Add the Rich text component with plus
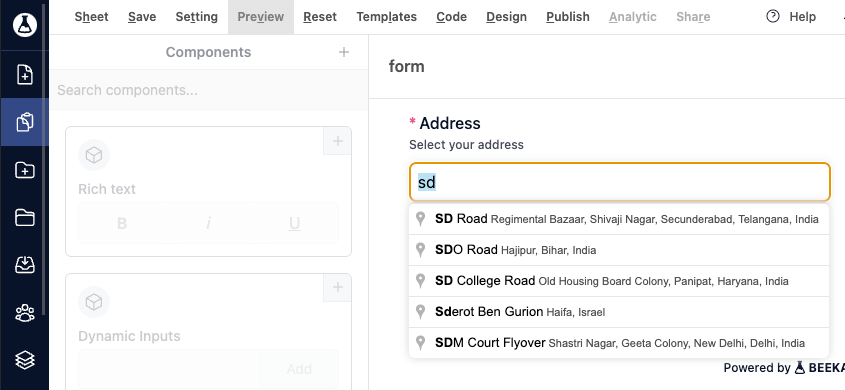845x390 pixels. click(x=337, y=141)
